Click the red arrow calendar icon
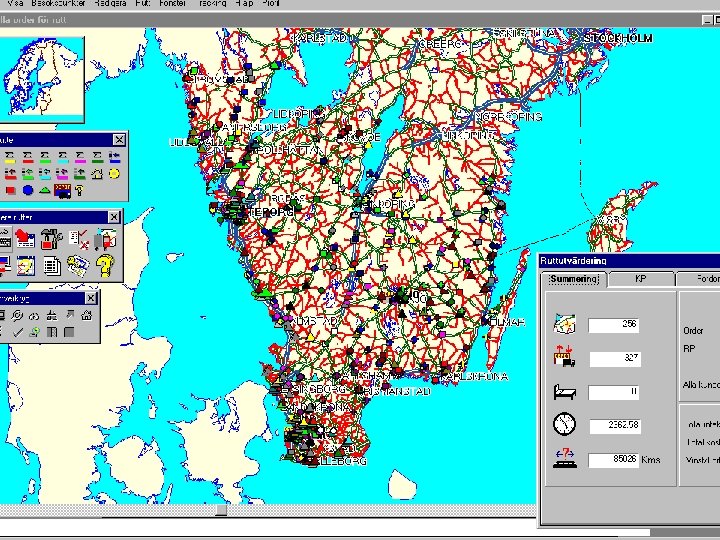720x540 pixels. tap(25, 239)
